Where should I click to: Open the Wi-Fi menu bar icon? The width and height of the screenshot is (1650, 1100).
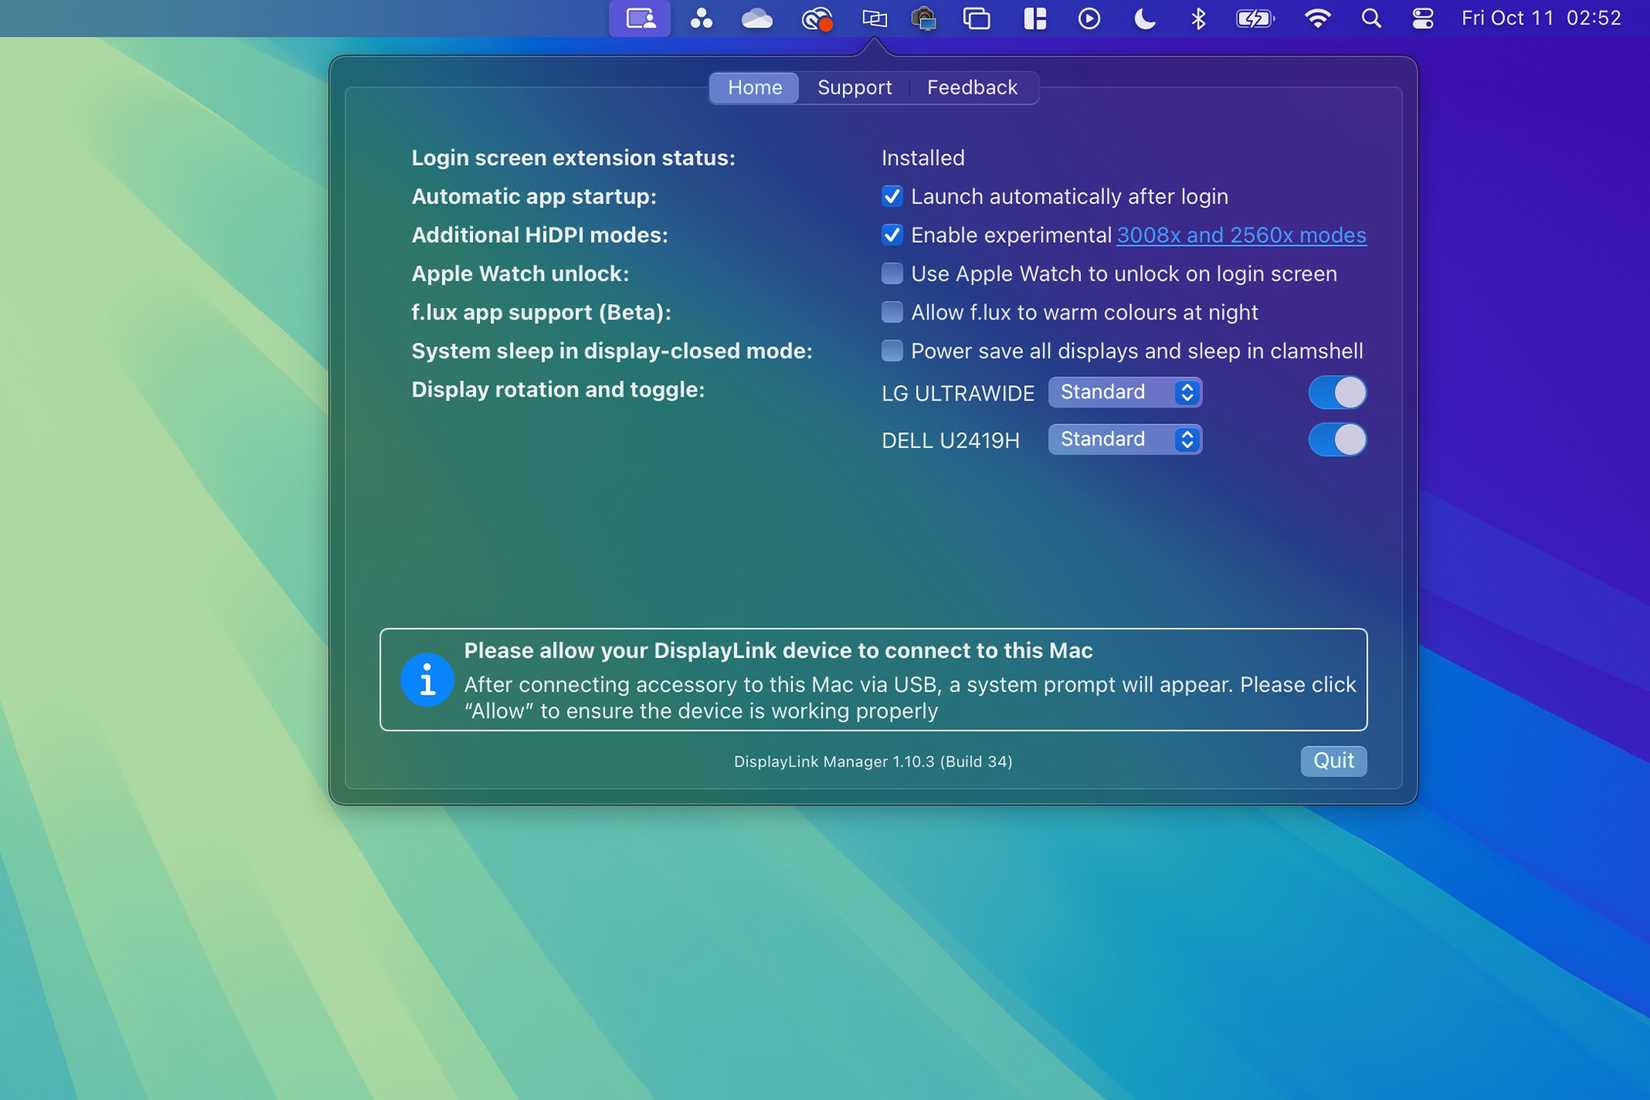pyautogui.click(x=1318, y=18)
